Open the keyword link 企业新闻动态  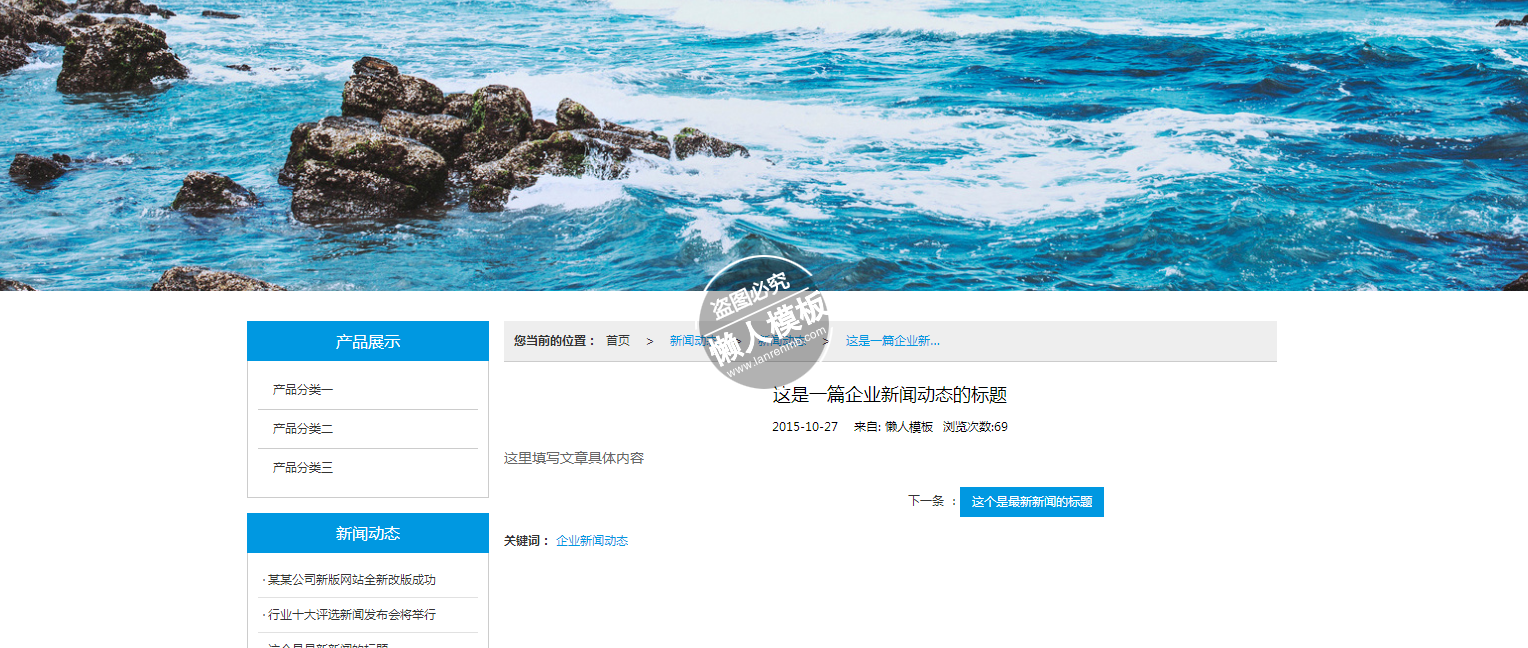tap(592, 541)
